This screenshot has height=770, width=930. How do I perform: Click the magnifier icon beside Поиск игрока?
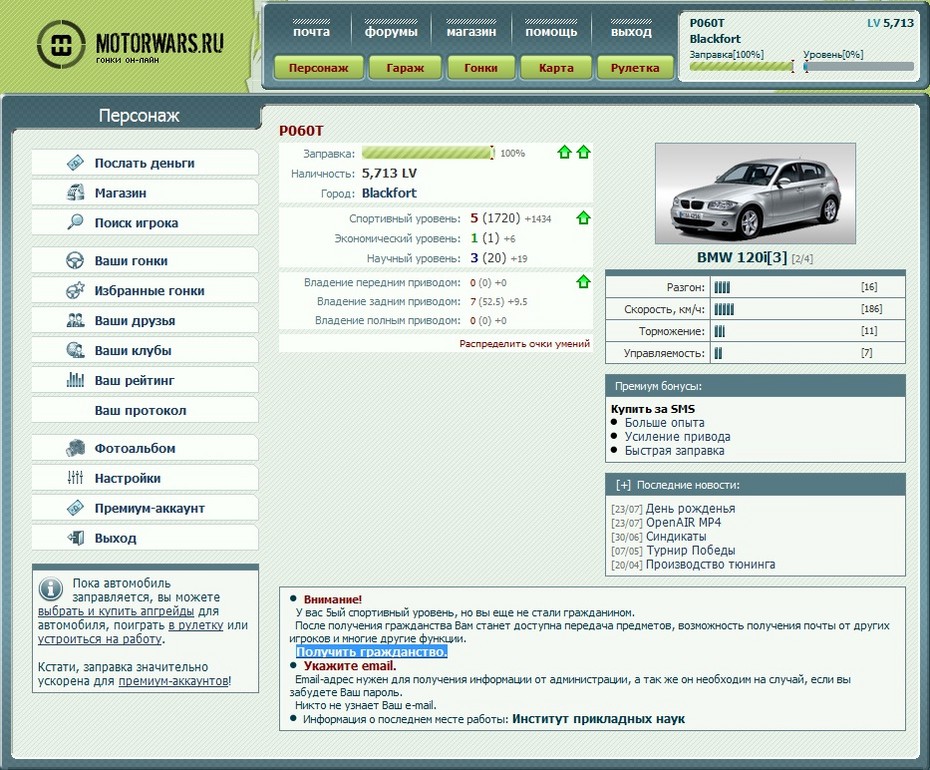(75, 222)
